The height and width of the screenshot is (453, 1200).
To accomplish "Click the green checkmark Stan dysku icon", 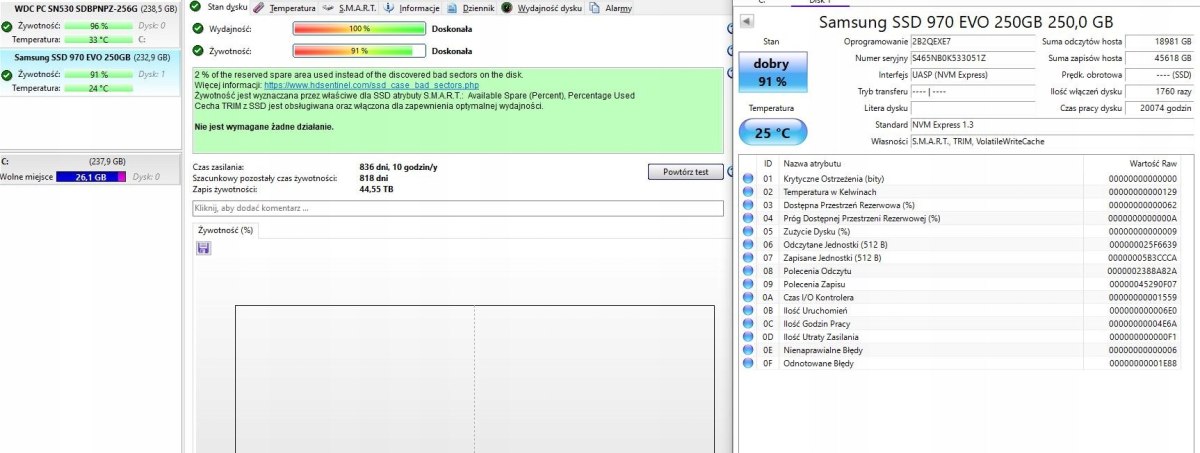I will (x=198, y=8).
